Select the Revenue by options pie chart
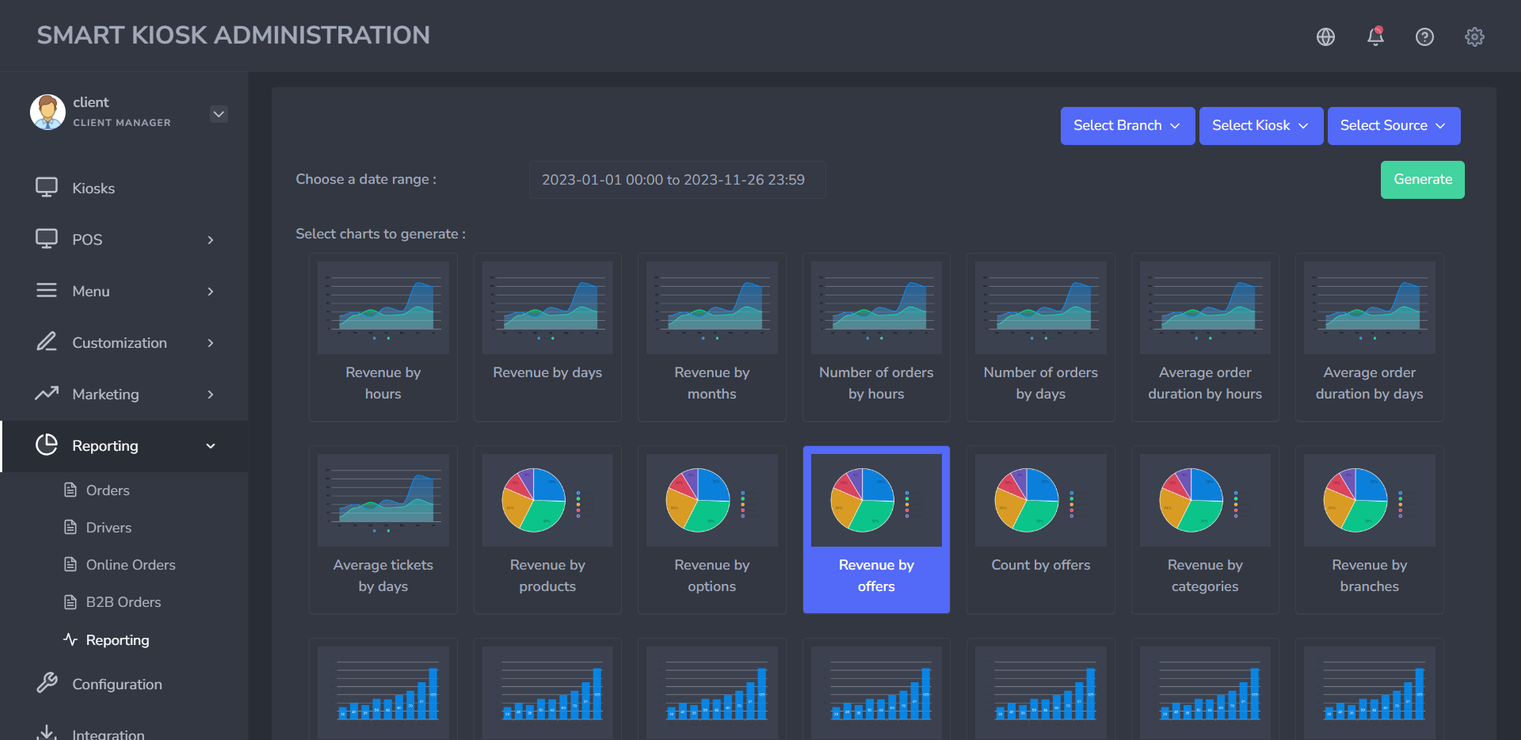The image size is (1521, 740). click(x=712, y=529)
